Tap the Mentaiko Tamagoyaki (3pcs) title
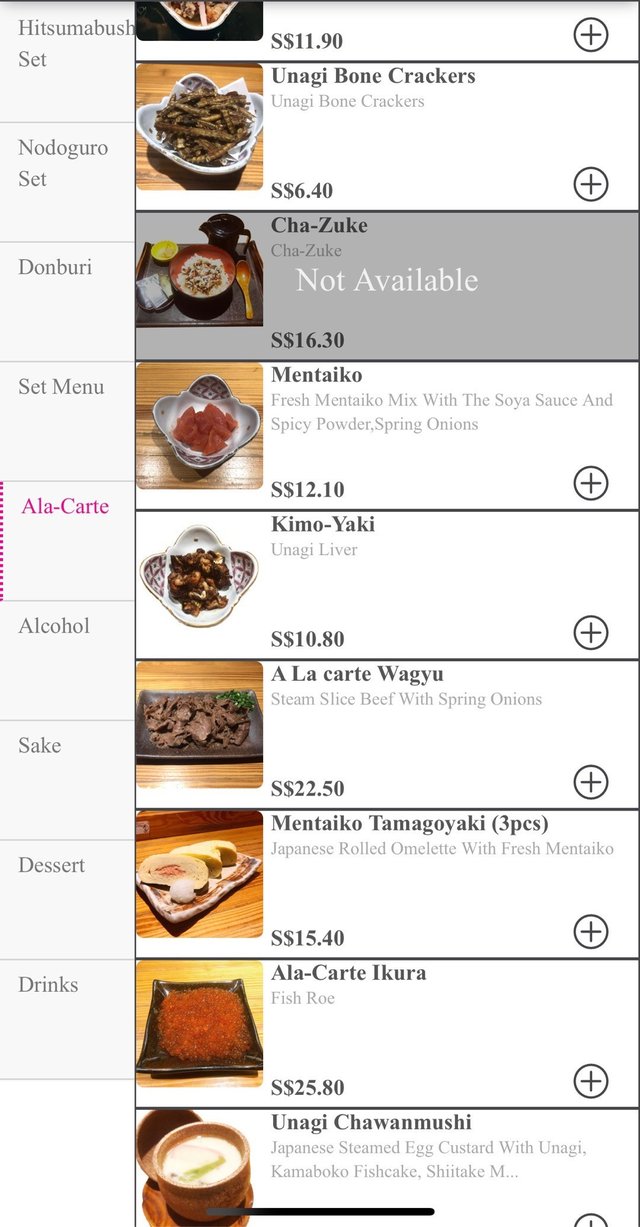This screenshot has width=640, height=1227. (409, 824)
